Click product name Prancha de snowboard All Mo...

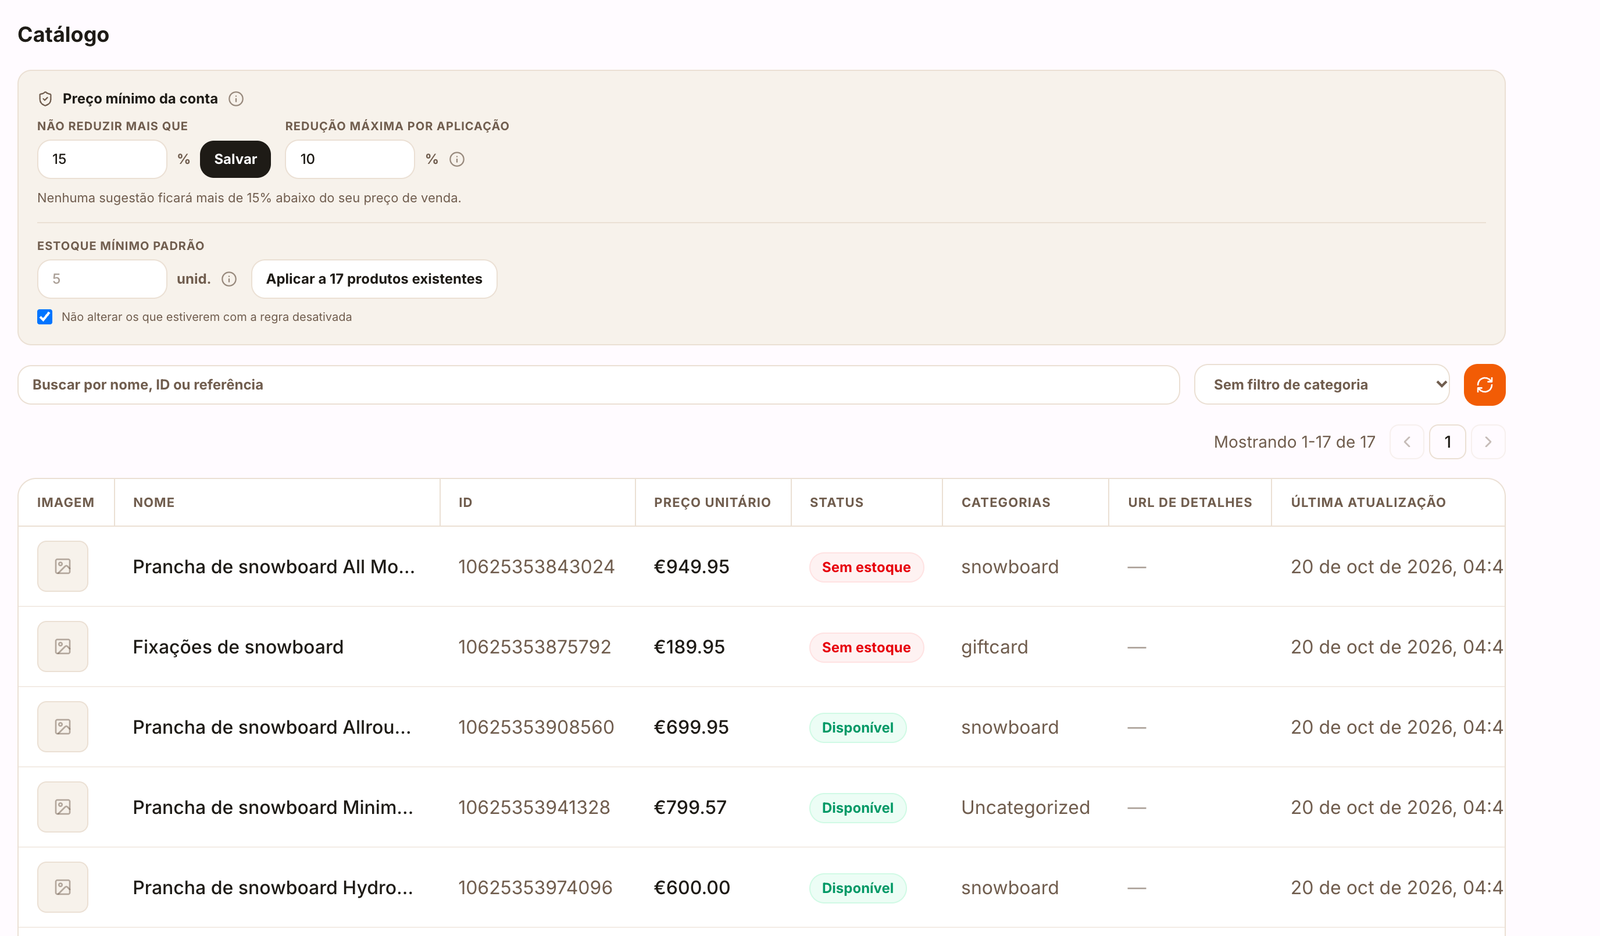pyautogui.click(x=274, y=567)
